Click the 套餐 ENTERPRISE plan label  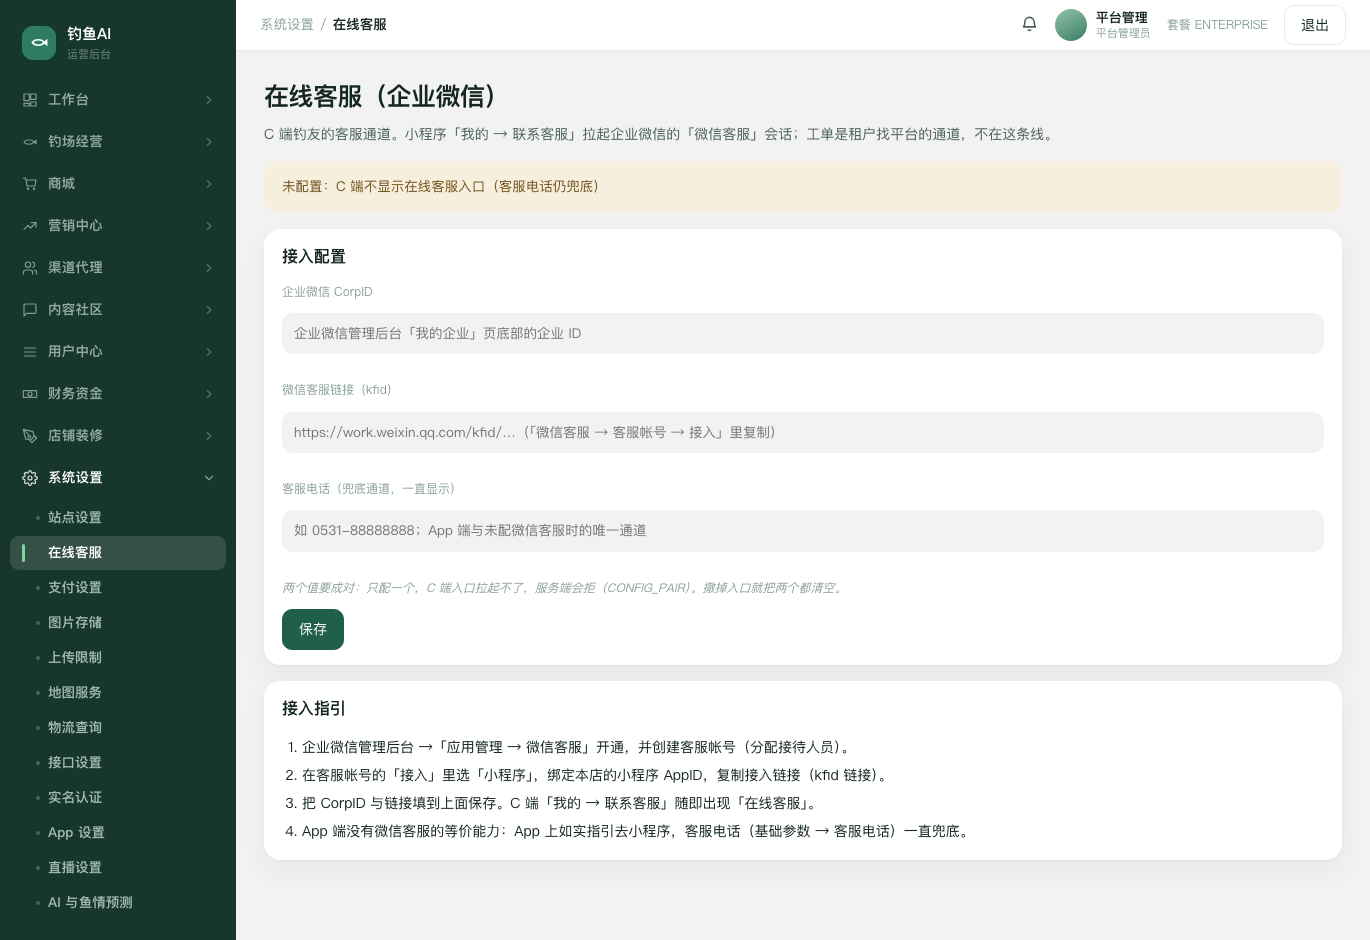pyautogui.click(x=1217, y=25)
